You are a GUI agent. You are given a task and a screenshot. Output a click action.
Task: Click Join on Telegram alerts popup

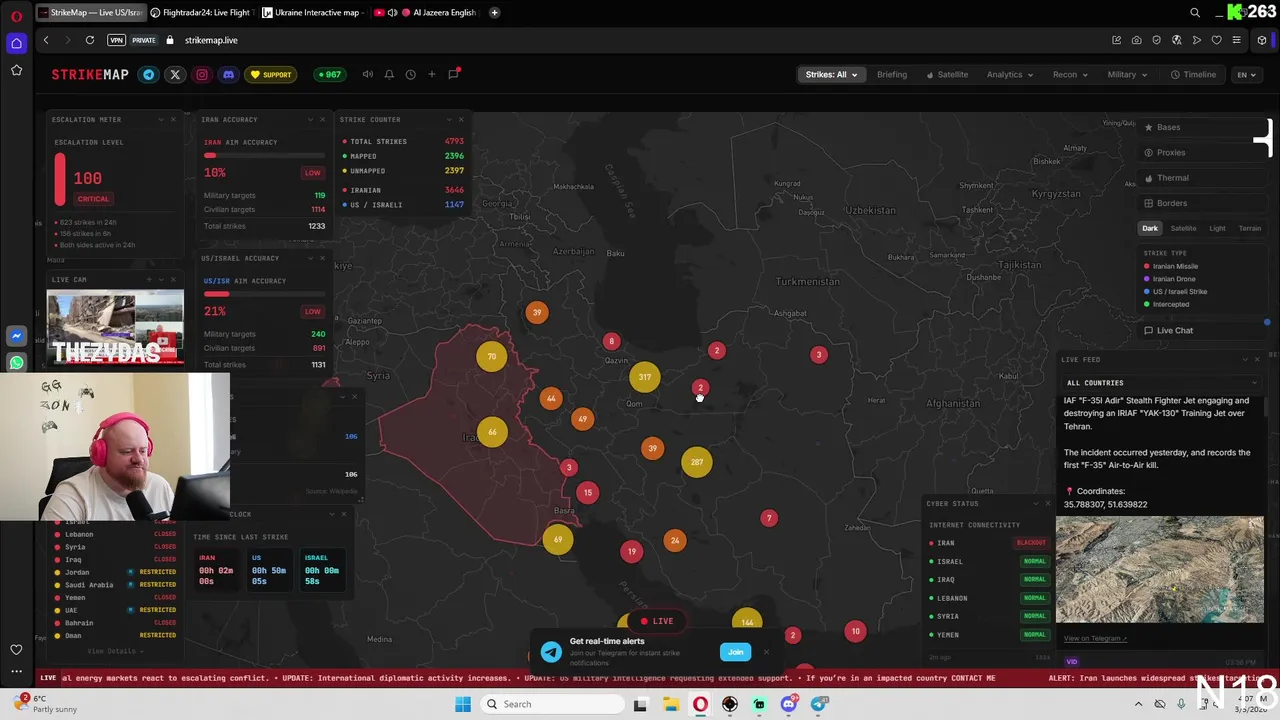pos(735,652)
